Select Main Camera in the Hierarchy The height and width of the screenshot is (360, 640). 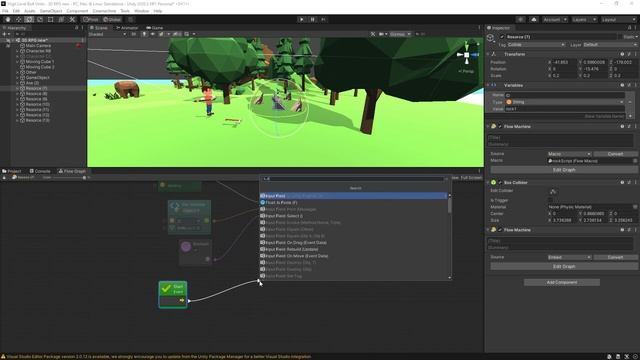click(38, 46)
